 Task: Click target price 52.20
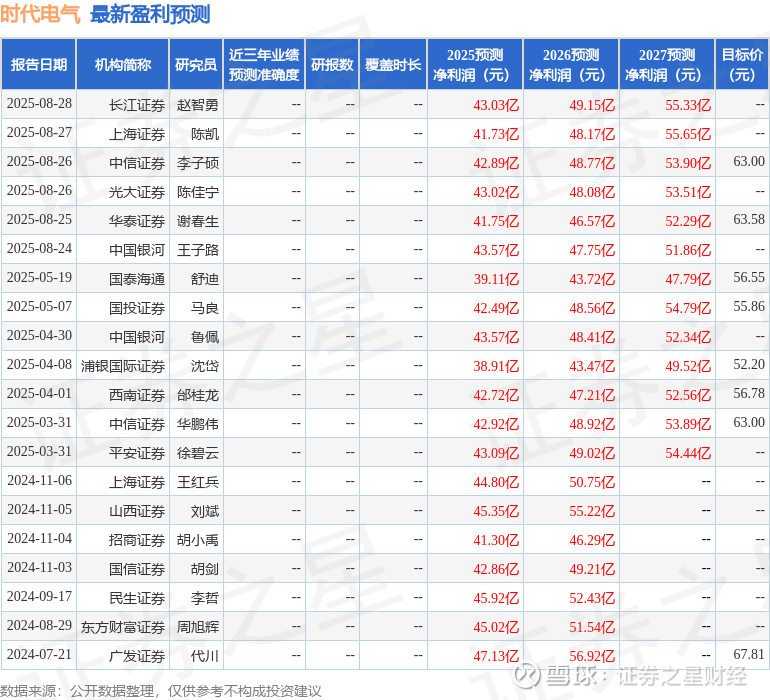tap(749, 364)
